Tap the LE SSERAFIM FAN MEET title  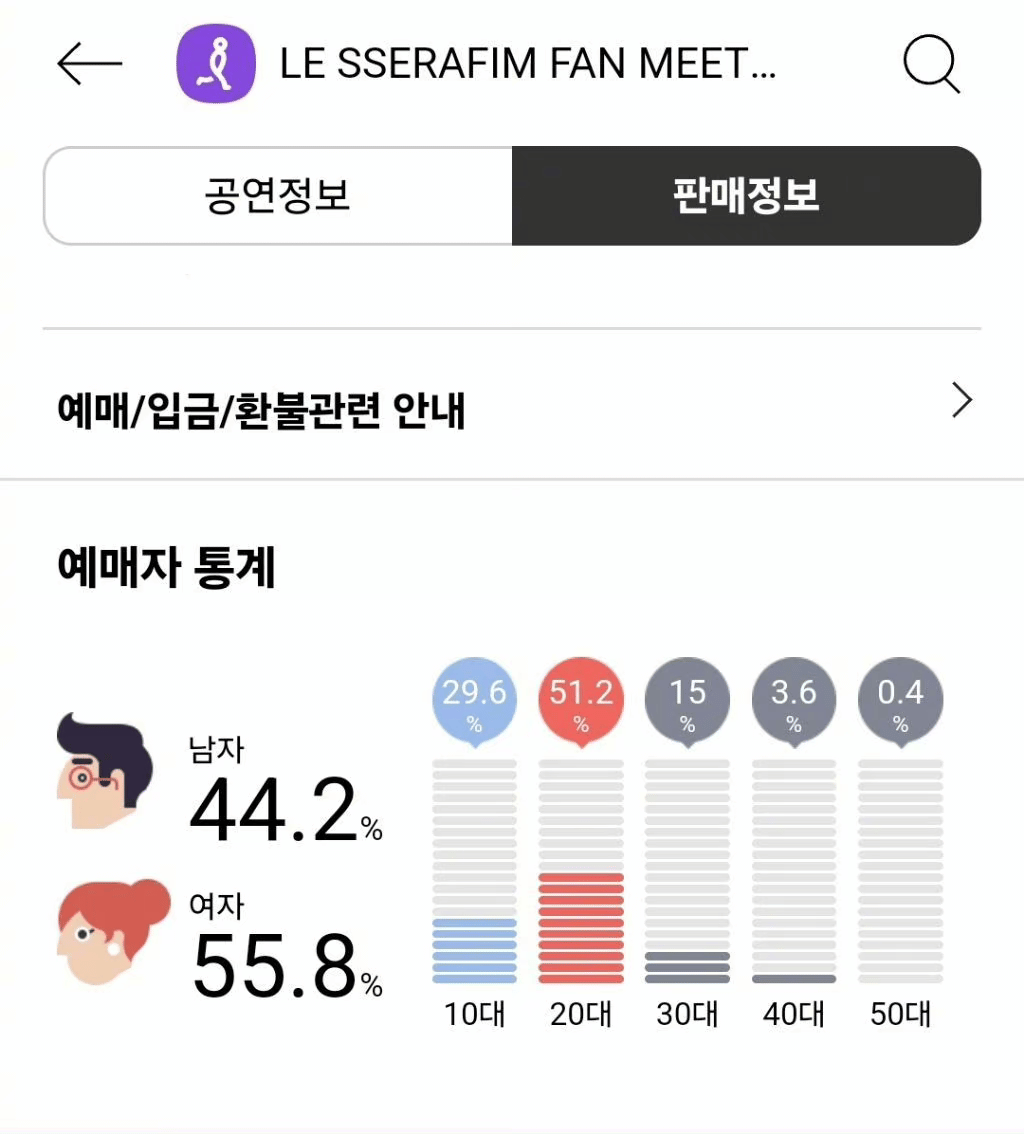pyautogui.click(x=528, y=64)
